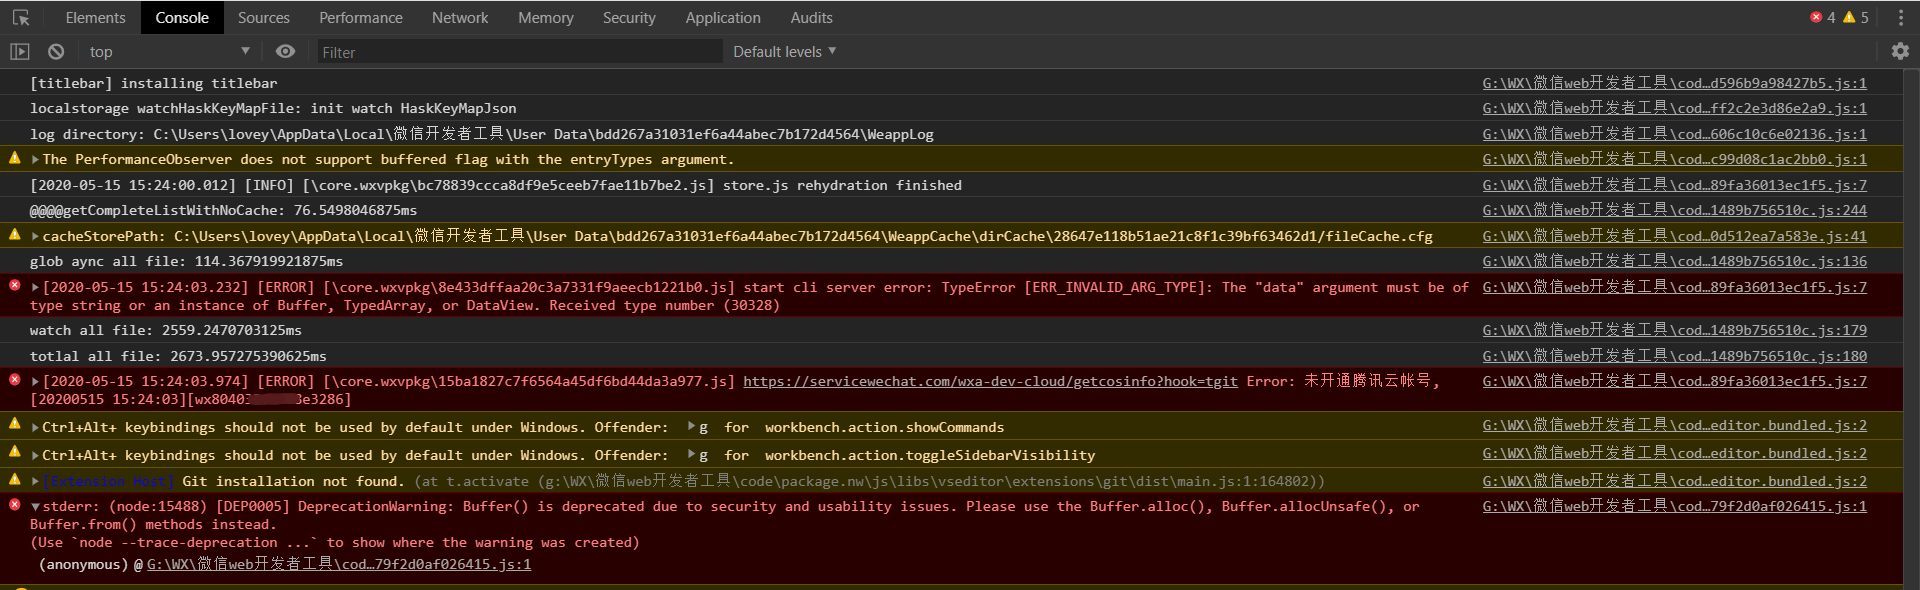Image resolution: width=1920 pixels, height=590 pixels.
Task: Click the showCommands warning triangle icon
Action: (x=15, y=424)
